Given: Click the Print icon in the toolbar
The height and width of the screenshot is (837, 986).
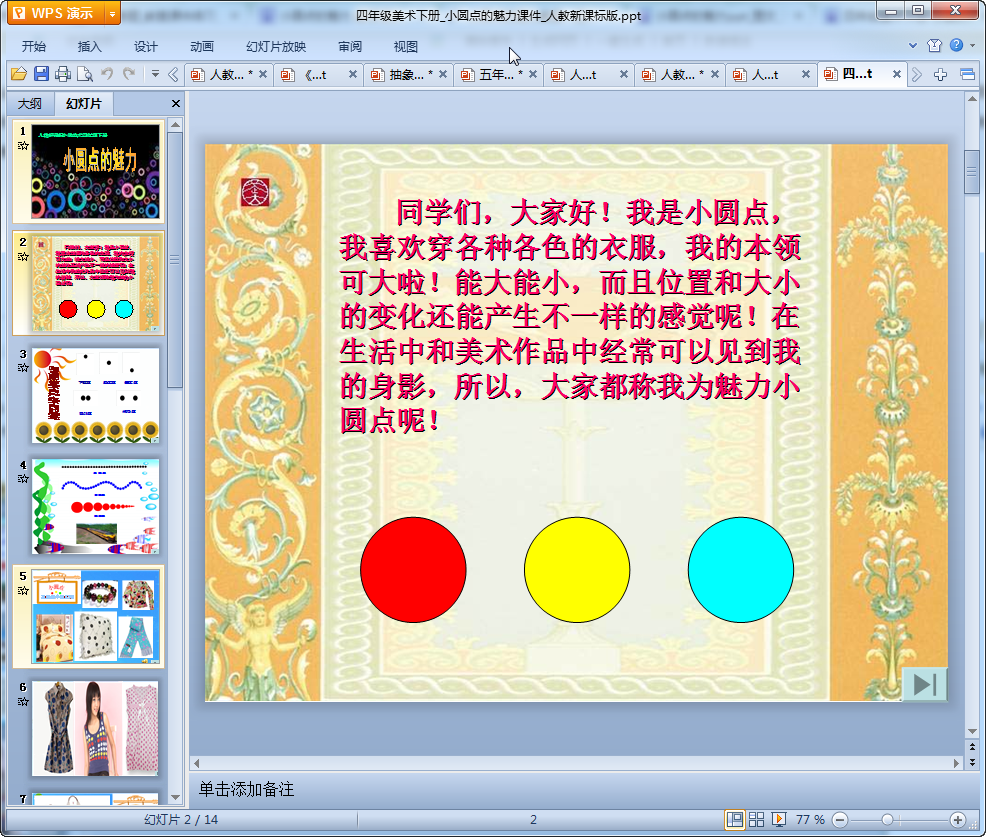Looking at the screenshot, I should pos(63,74).
